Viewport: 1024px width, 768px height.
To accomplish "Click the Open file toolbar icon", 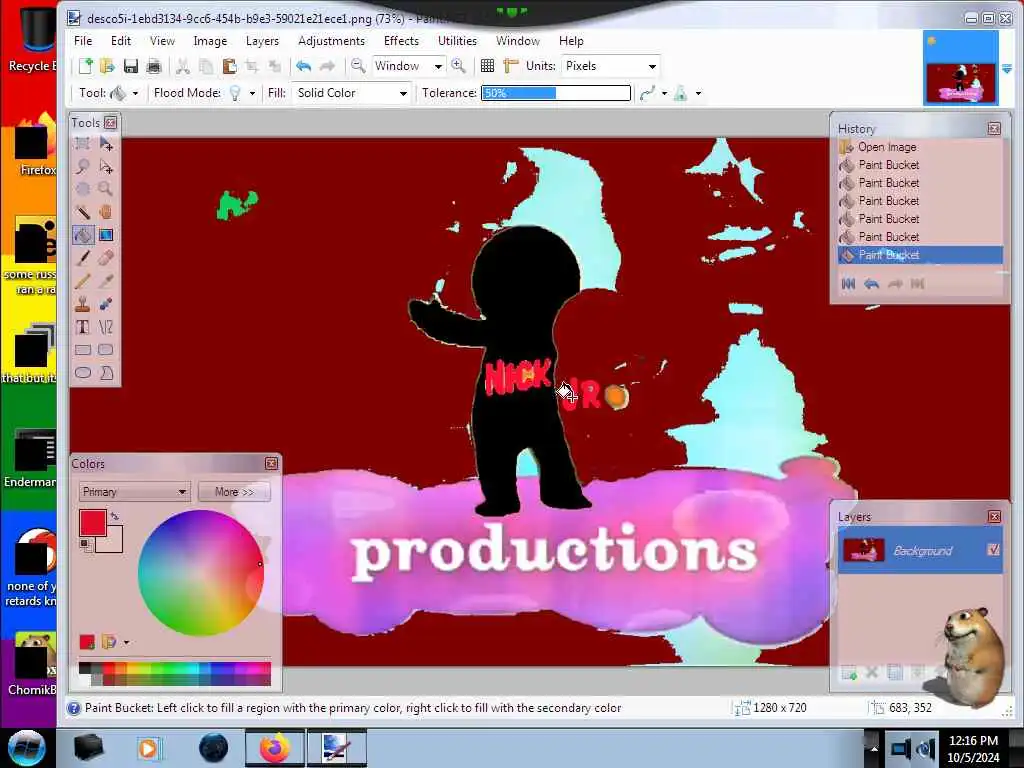I will 107,66.
